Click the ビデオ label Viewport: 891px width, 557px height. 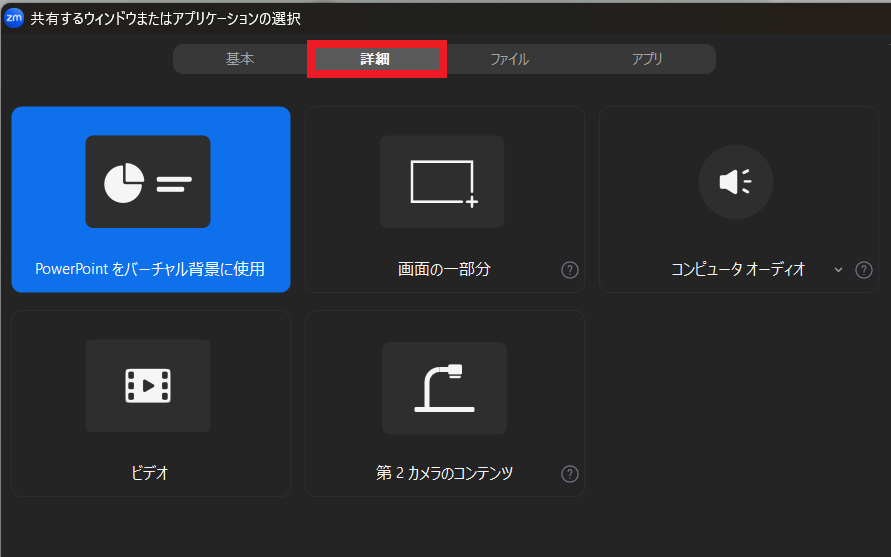[150, 473]
